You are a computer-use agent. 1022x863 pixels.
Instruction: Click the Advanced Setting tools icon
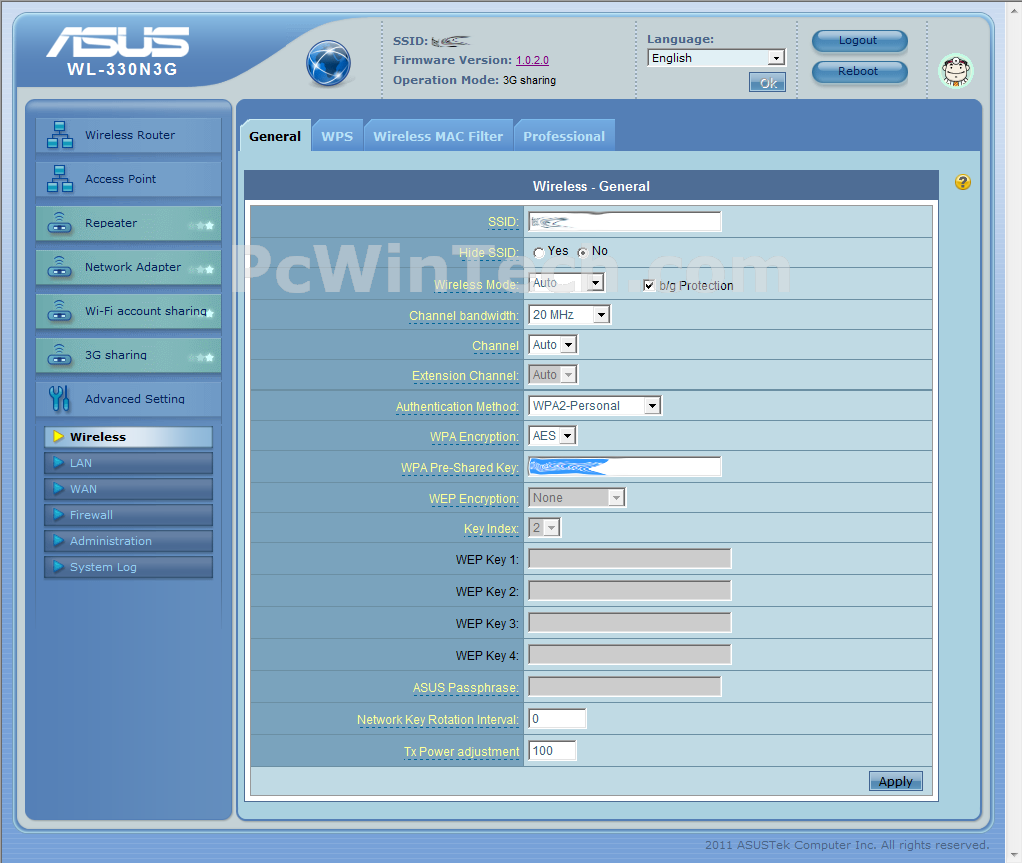59,398
